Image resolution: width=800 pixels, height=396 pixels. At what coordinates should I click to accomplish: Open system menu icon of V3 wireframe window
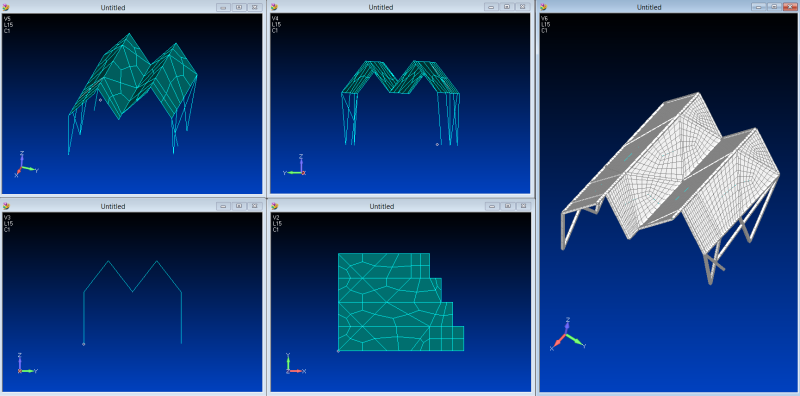click(6, 206)
